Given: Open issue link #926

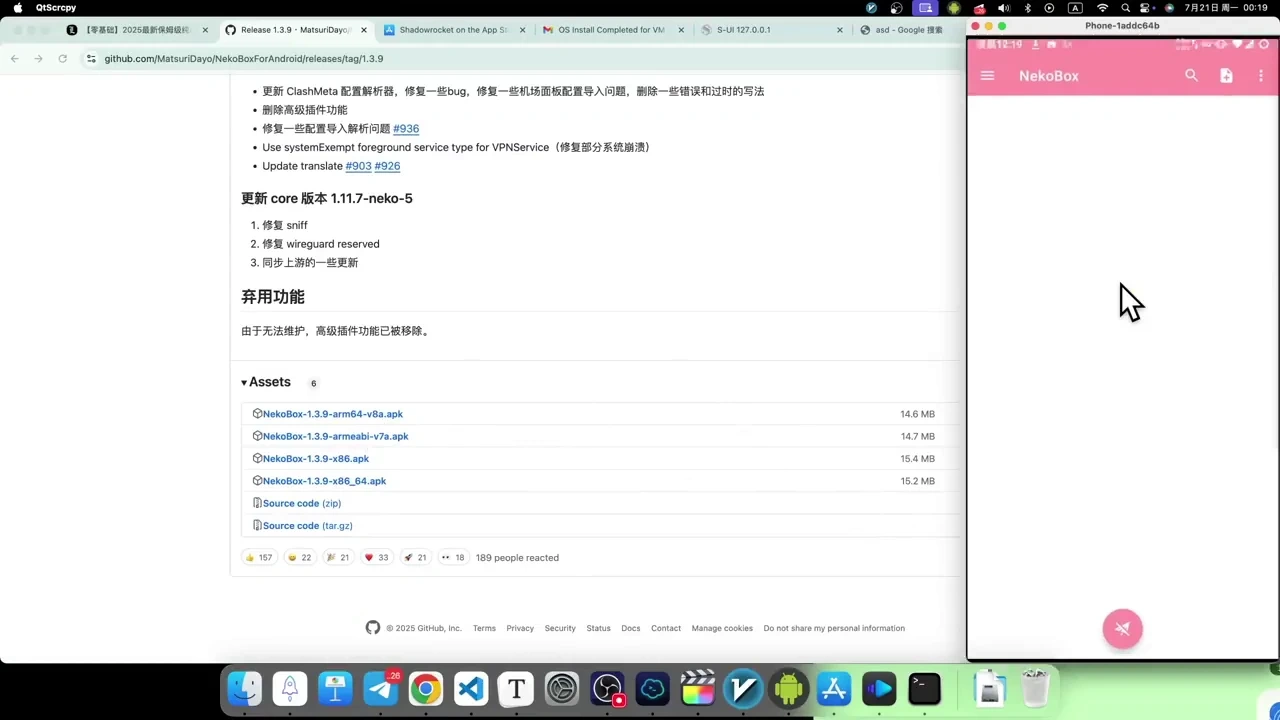Looking at the screenshot, I should coord(387,166).
